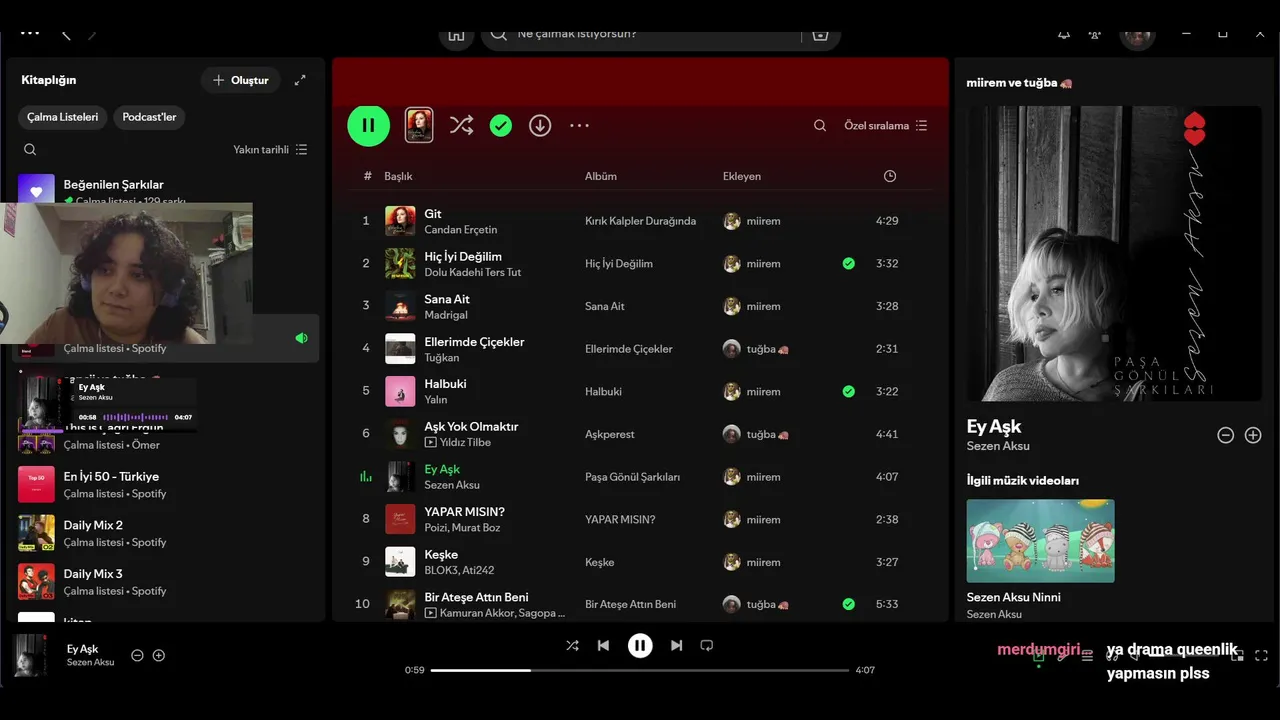Click the Ey Aşk title in the right panel
Screen dimensions: 1280x720
[x=993, y=427]
